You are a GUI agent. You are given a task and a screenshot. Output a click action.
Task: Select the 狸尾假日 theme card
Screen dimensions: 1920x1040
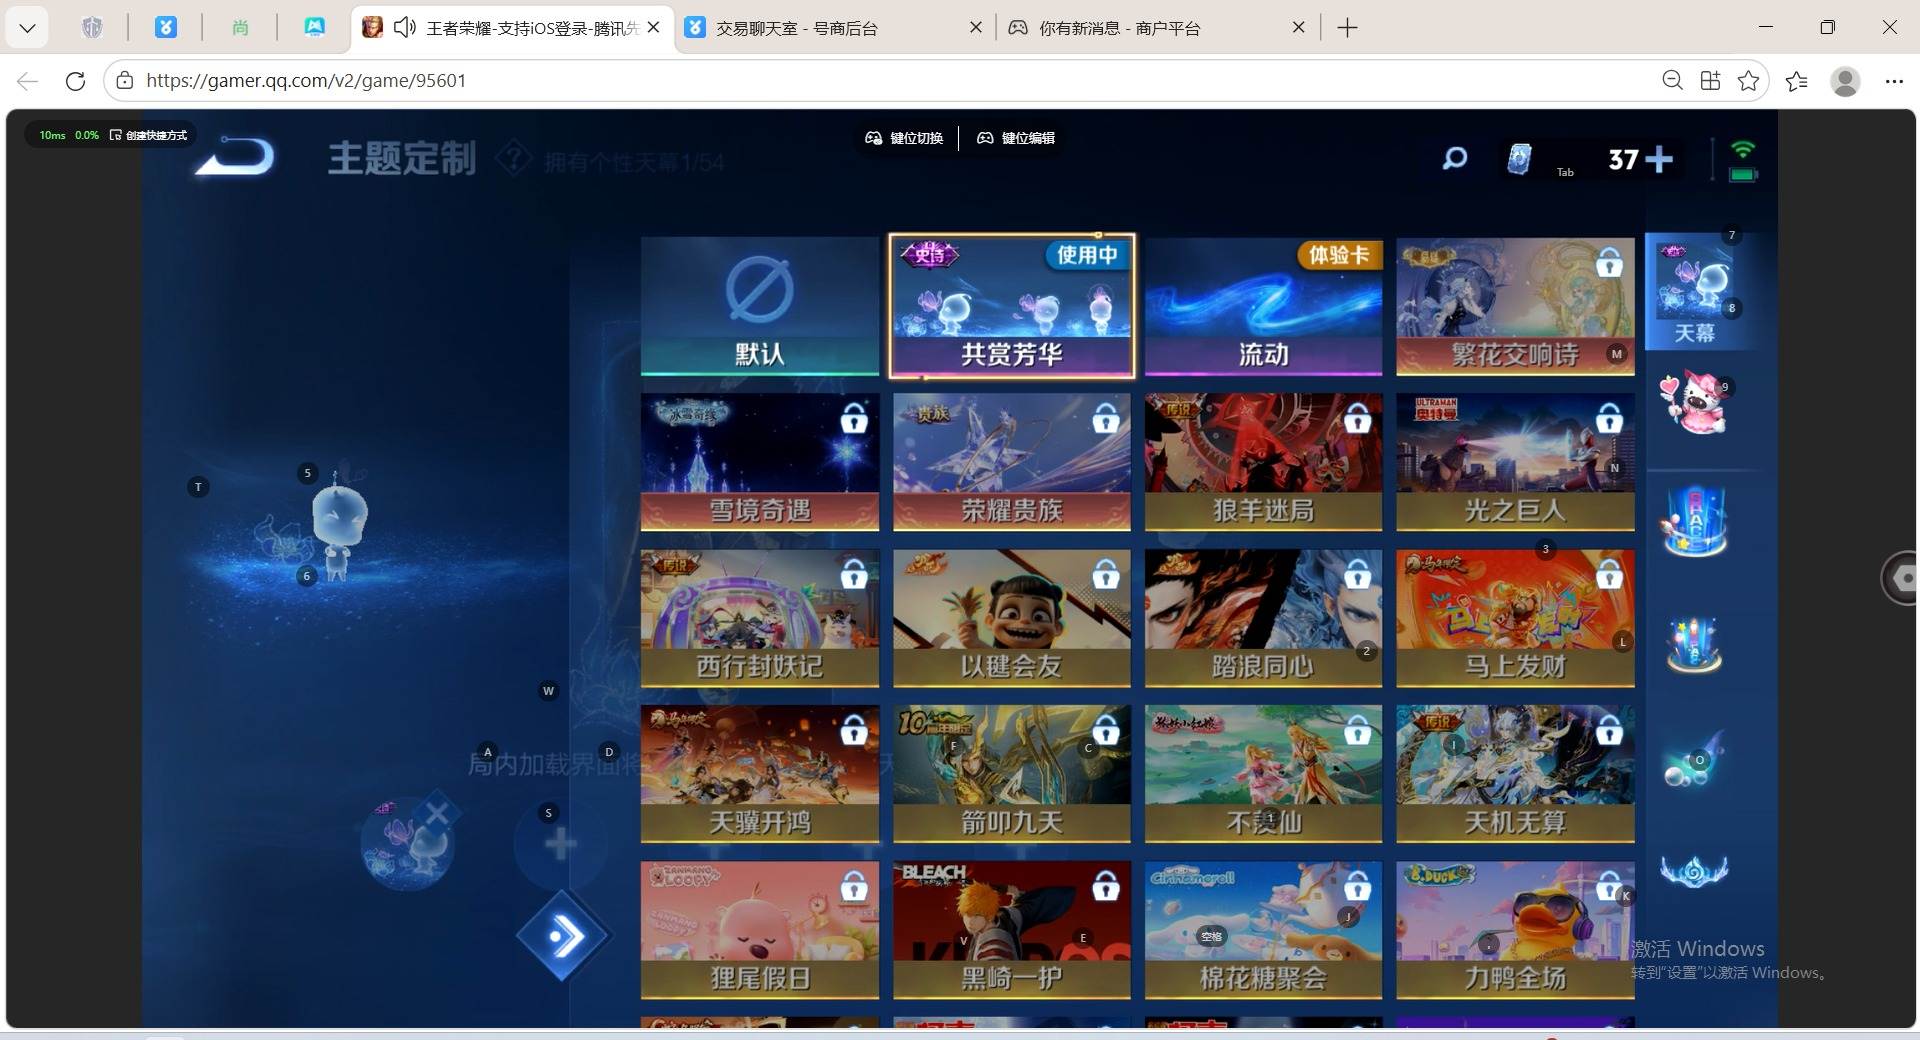click(x=760, y=930)
